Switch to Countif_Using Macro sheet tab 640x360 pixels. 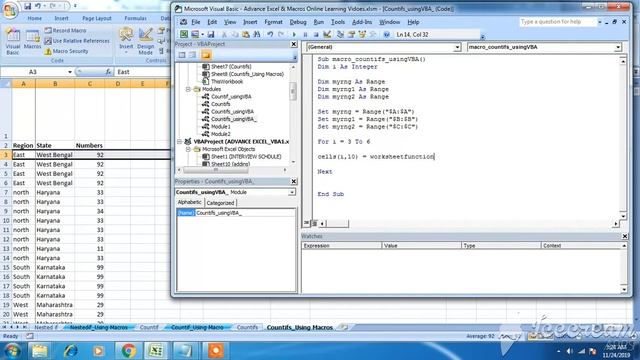pos(197,327)
